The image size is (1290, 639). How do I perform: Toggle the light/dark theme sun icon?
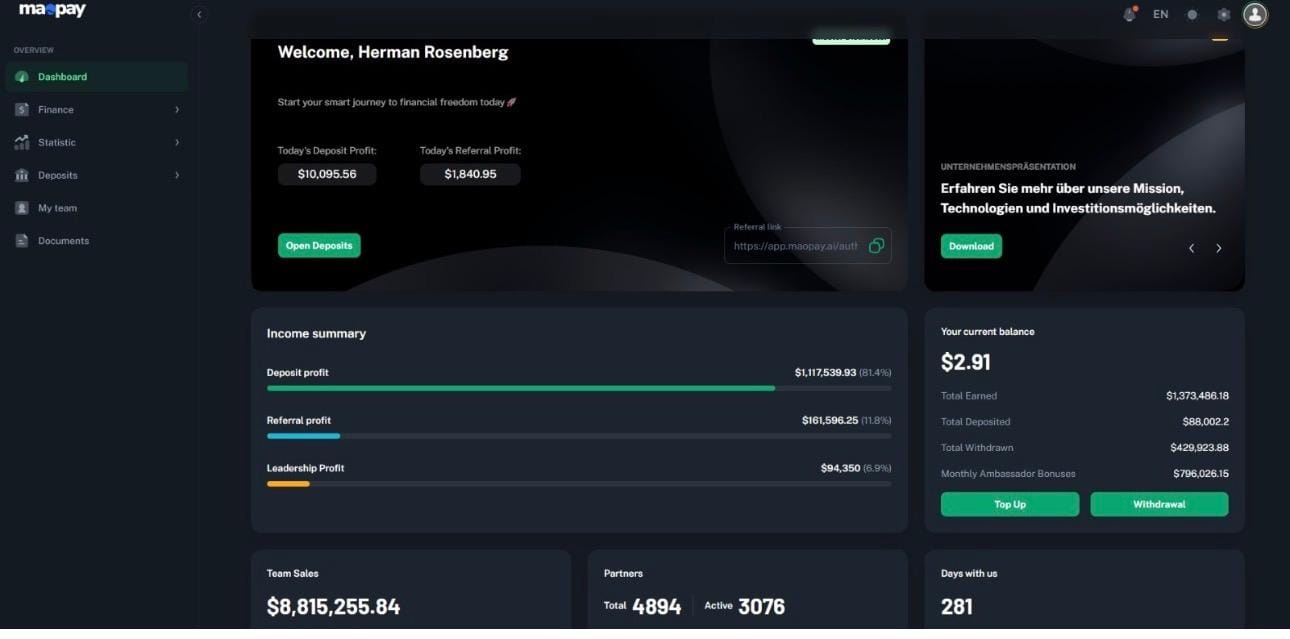(1192, 15)
